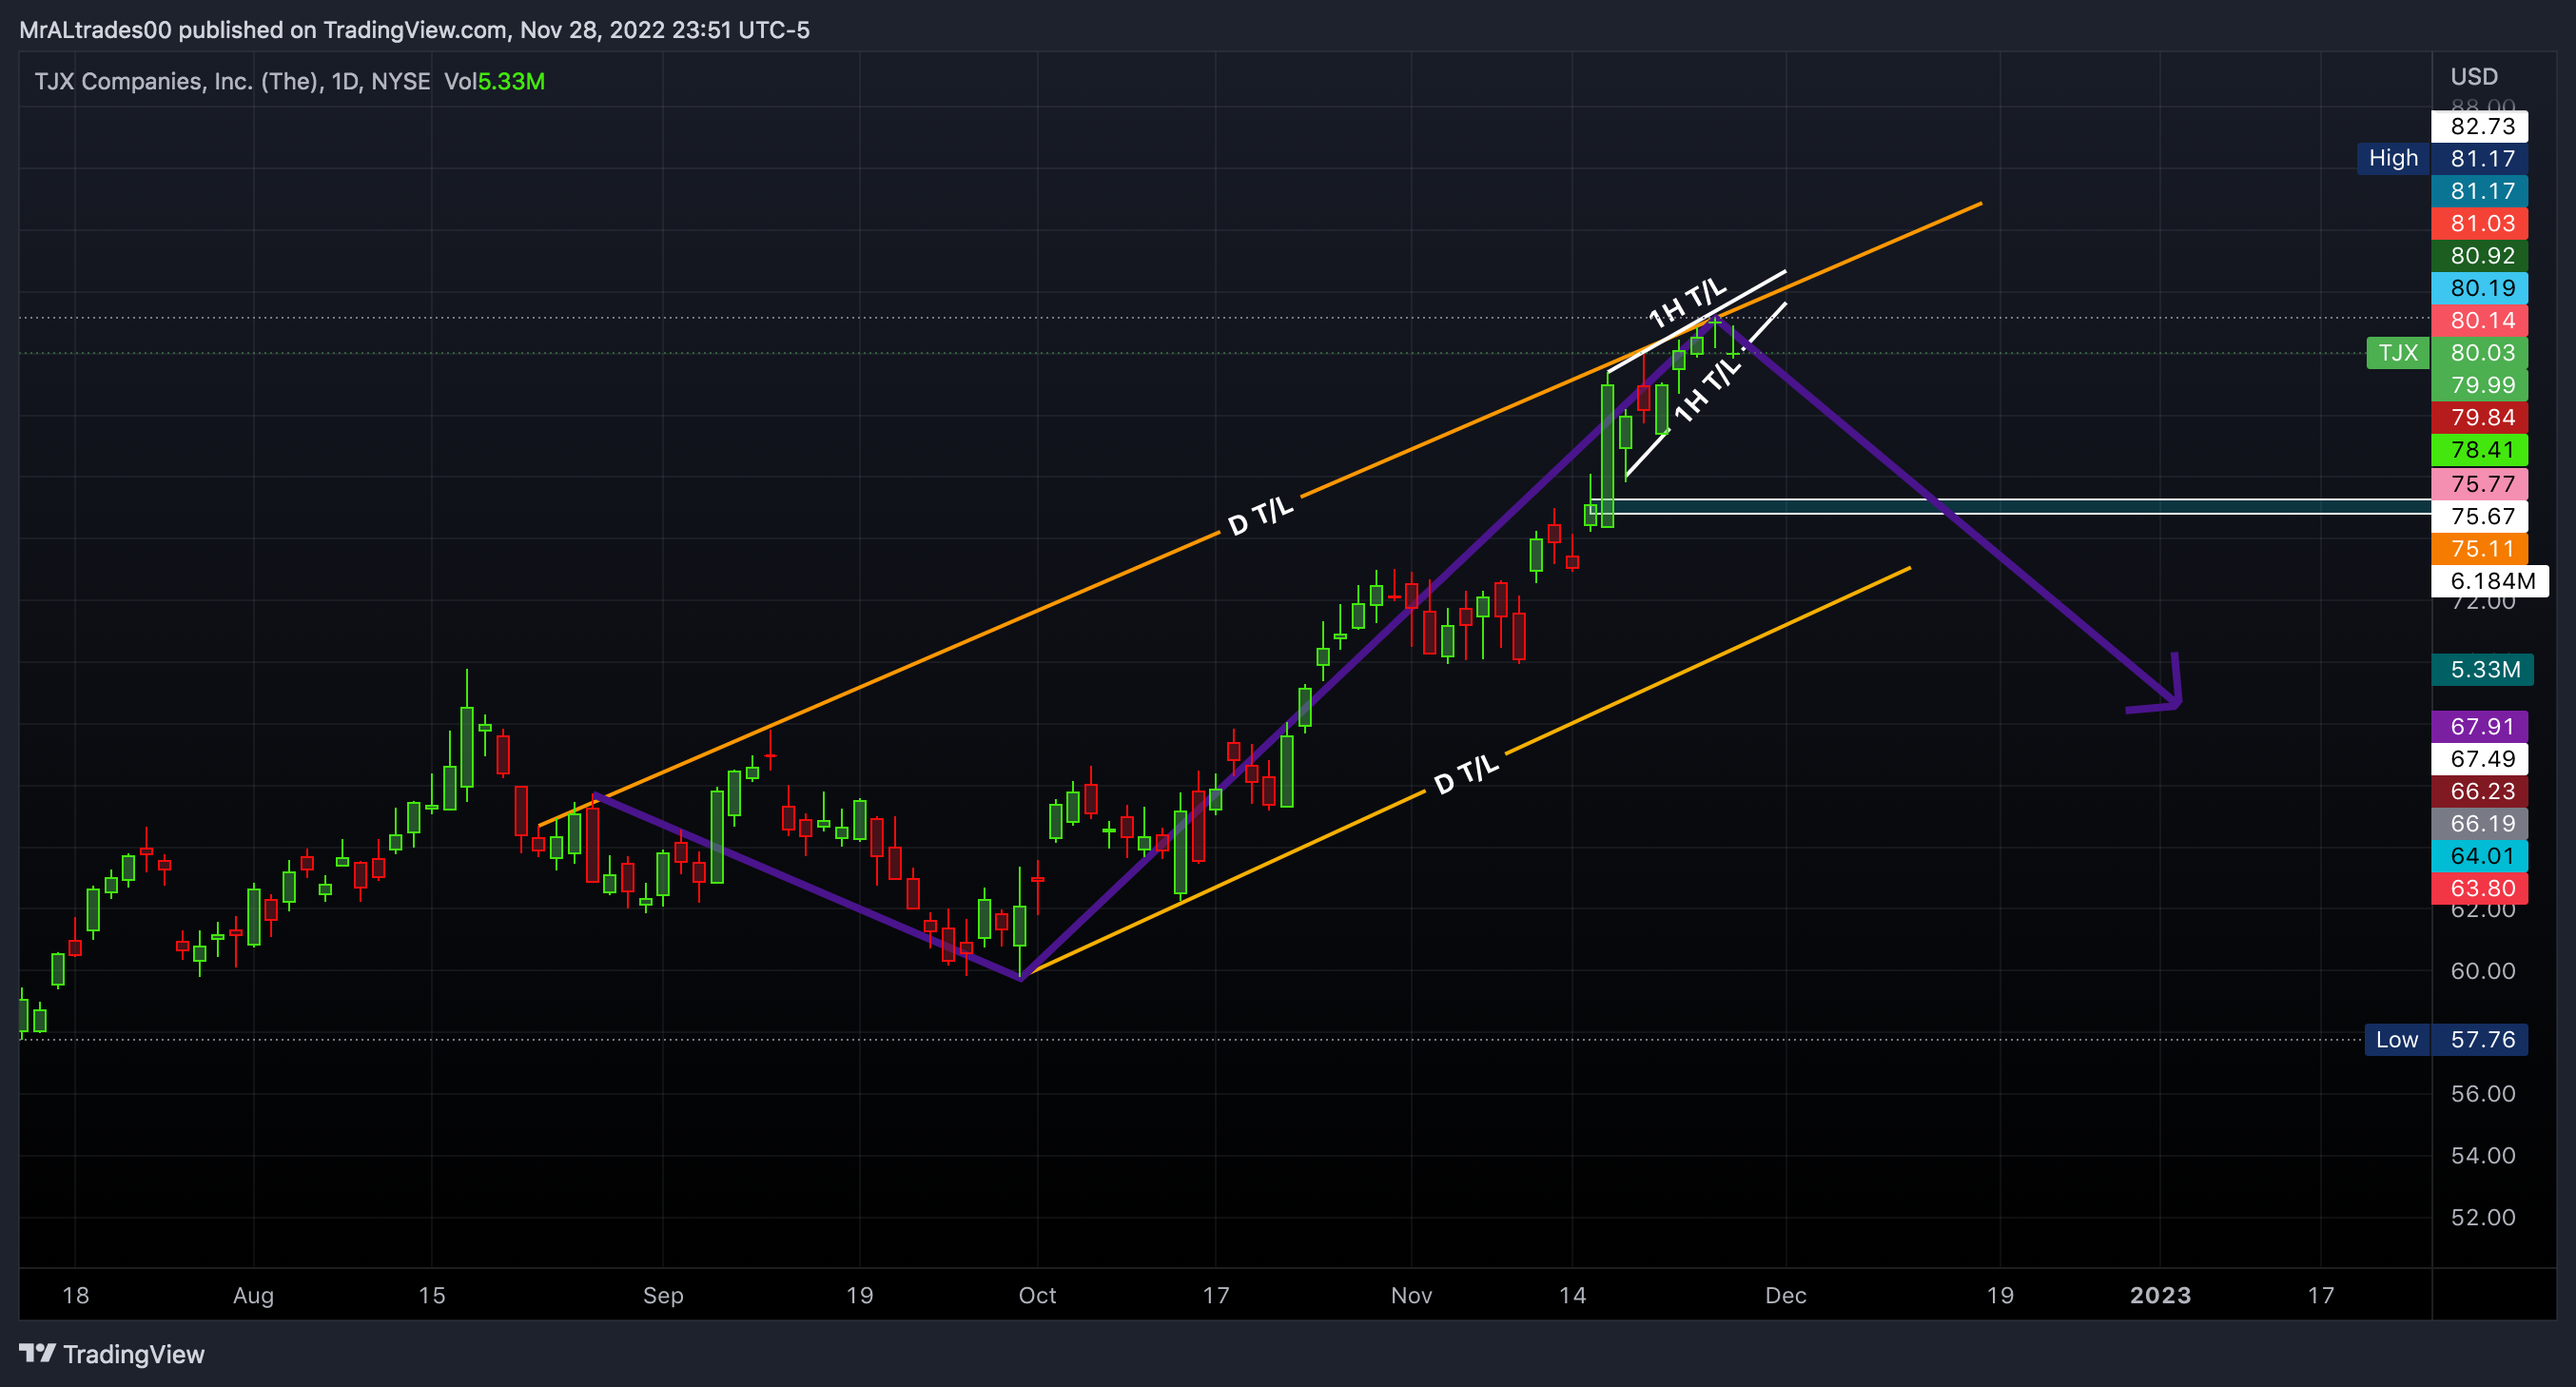Click the USD currency label
Viewport: 2576px width, 1387px height.
point(2474,77)
